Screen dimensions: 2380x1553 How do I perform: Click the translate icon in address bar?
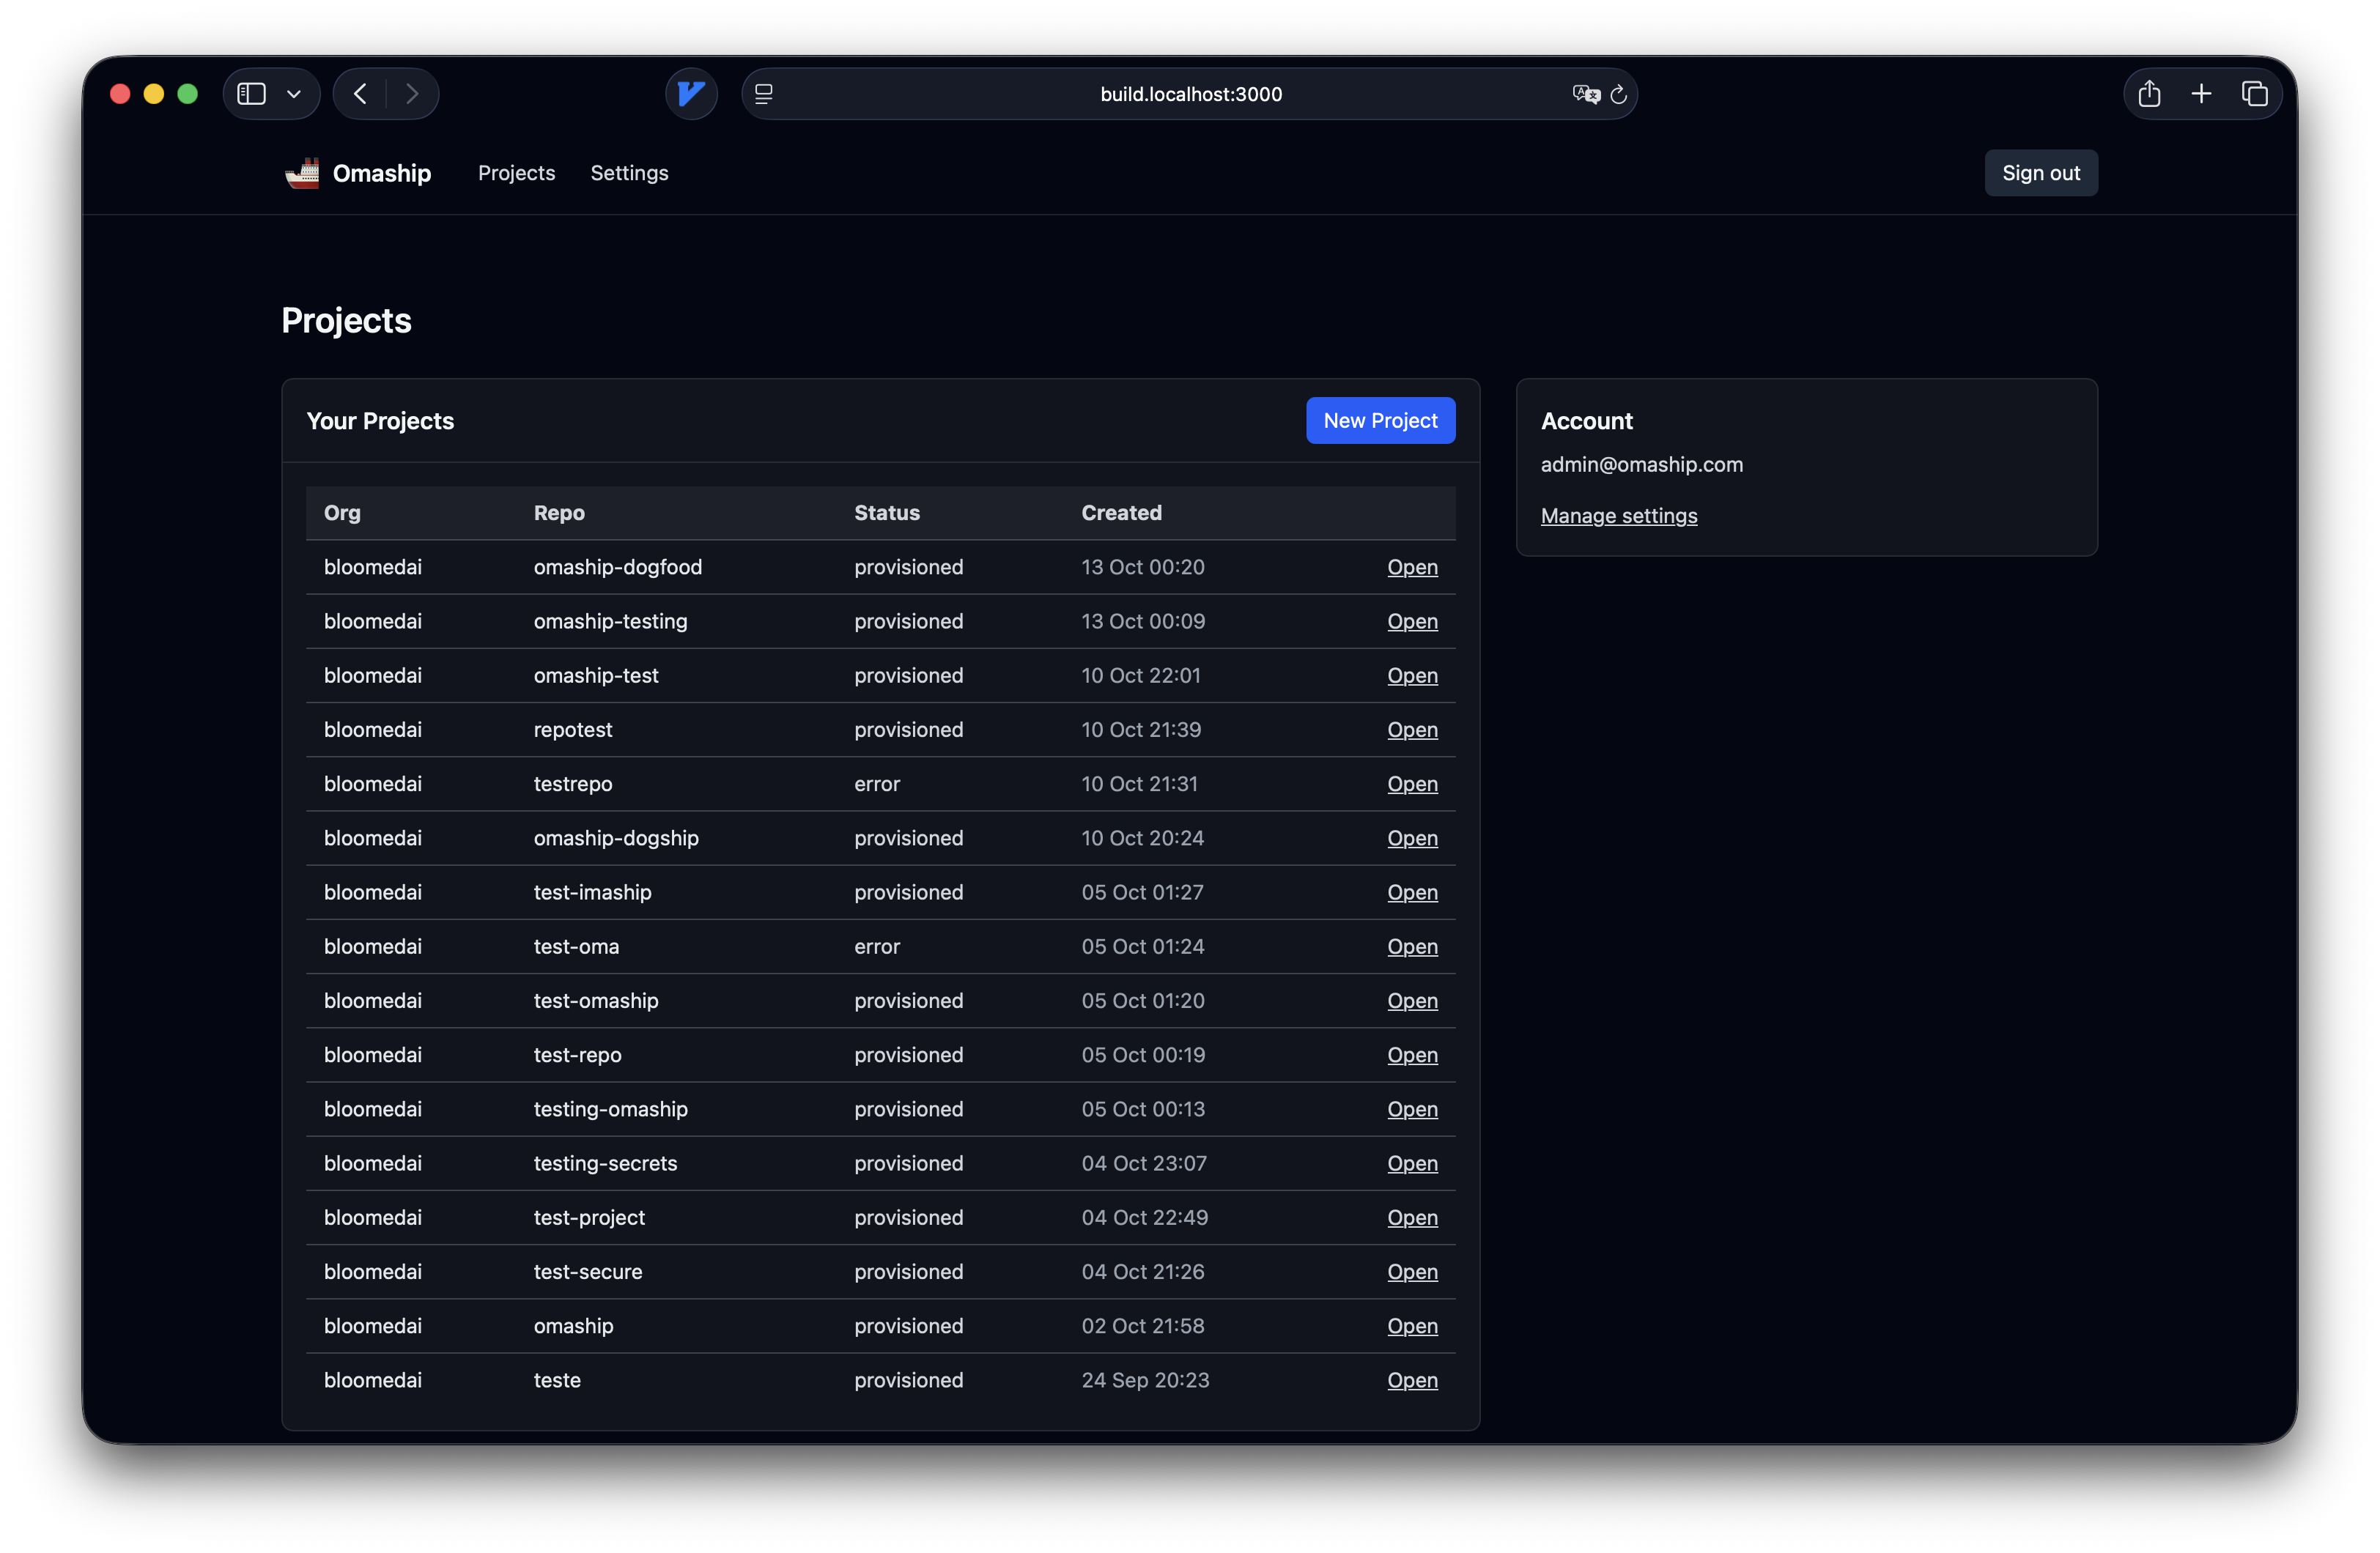[x=1585, y=94]
